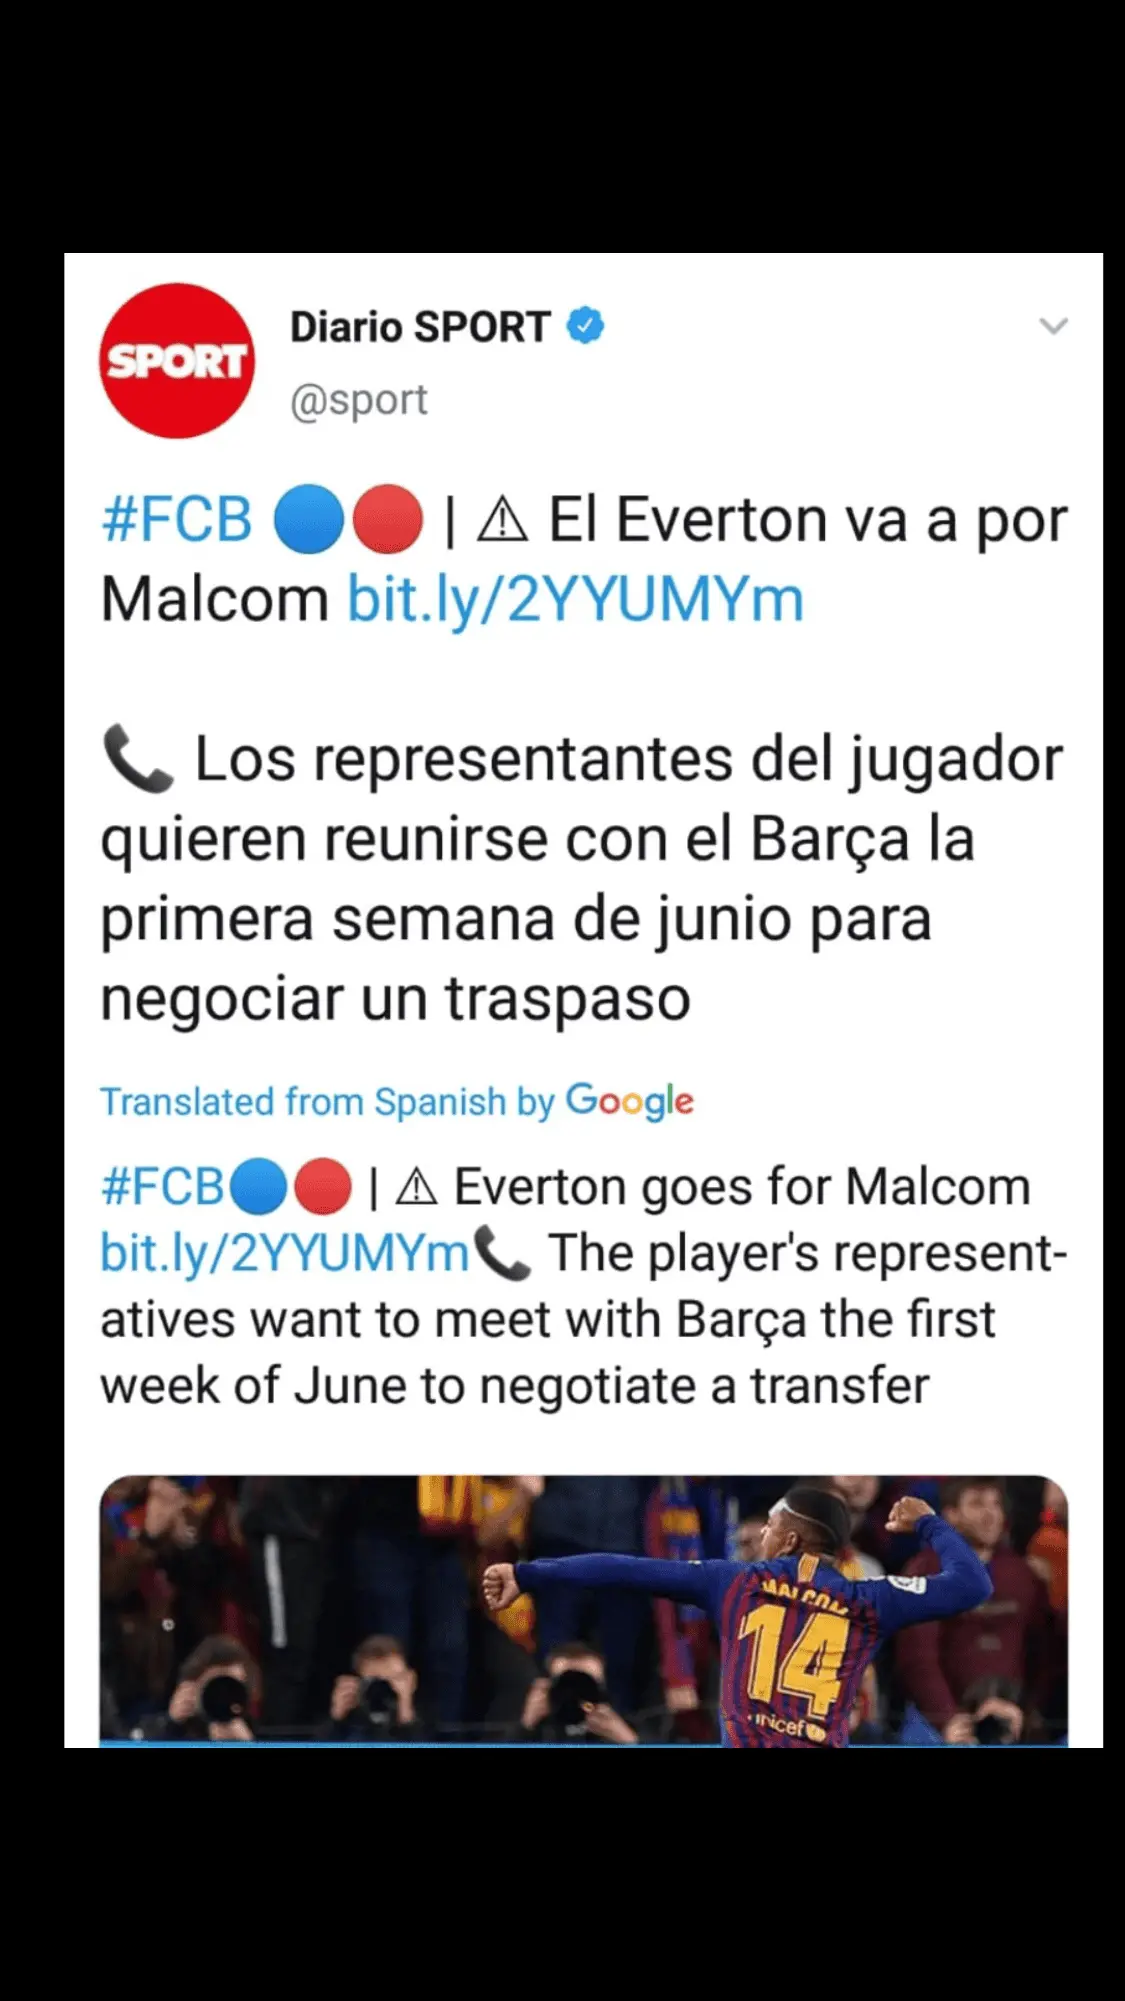Click 'Translated from Spanish by' label

coord(327,1102)
